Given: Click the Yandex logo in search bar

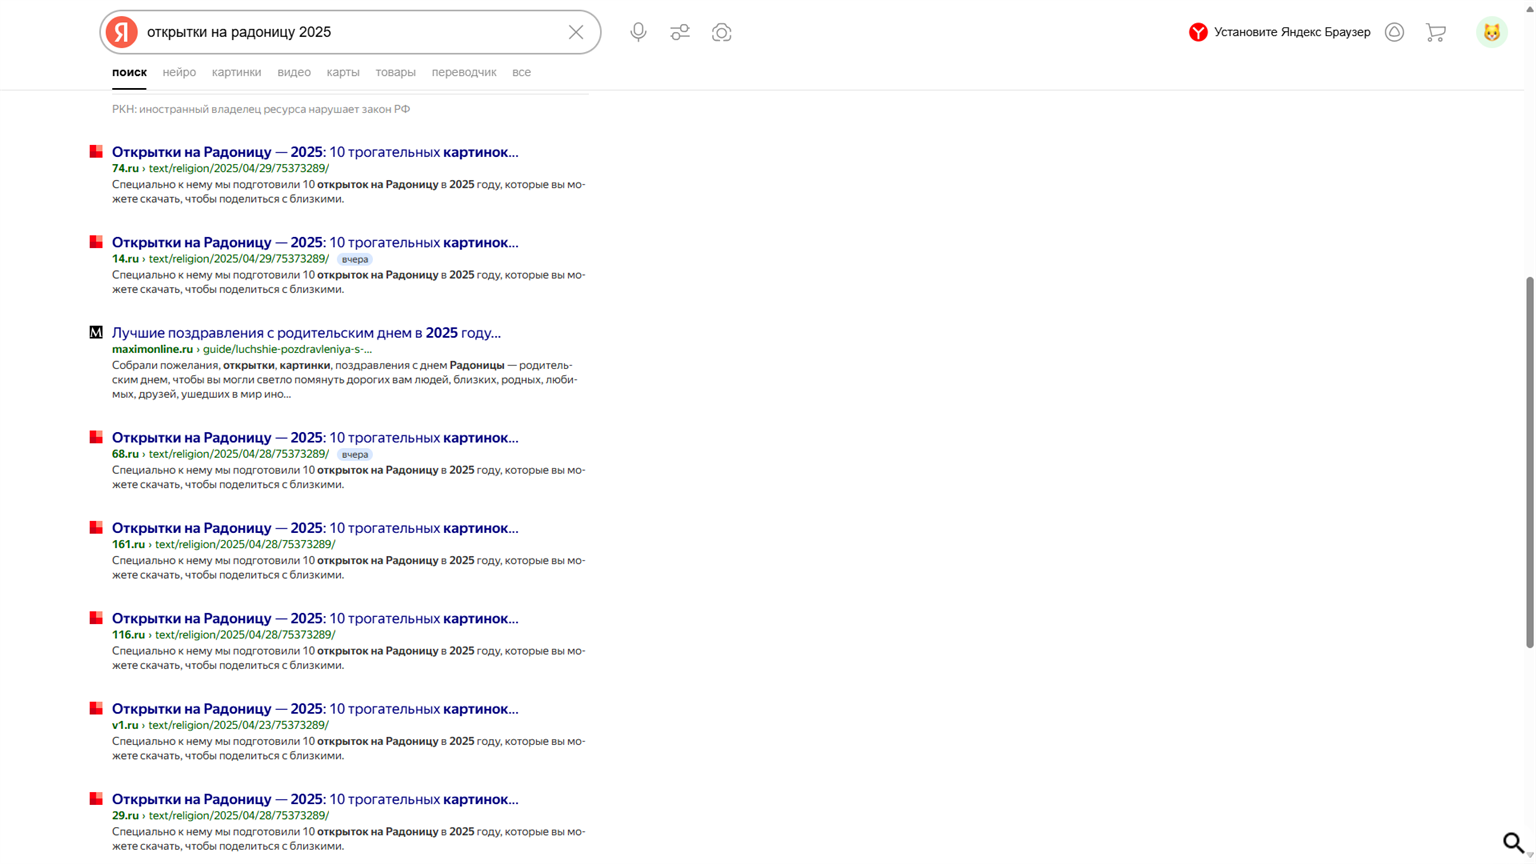Looking at the screenshot, I should [x=122, y=32].
